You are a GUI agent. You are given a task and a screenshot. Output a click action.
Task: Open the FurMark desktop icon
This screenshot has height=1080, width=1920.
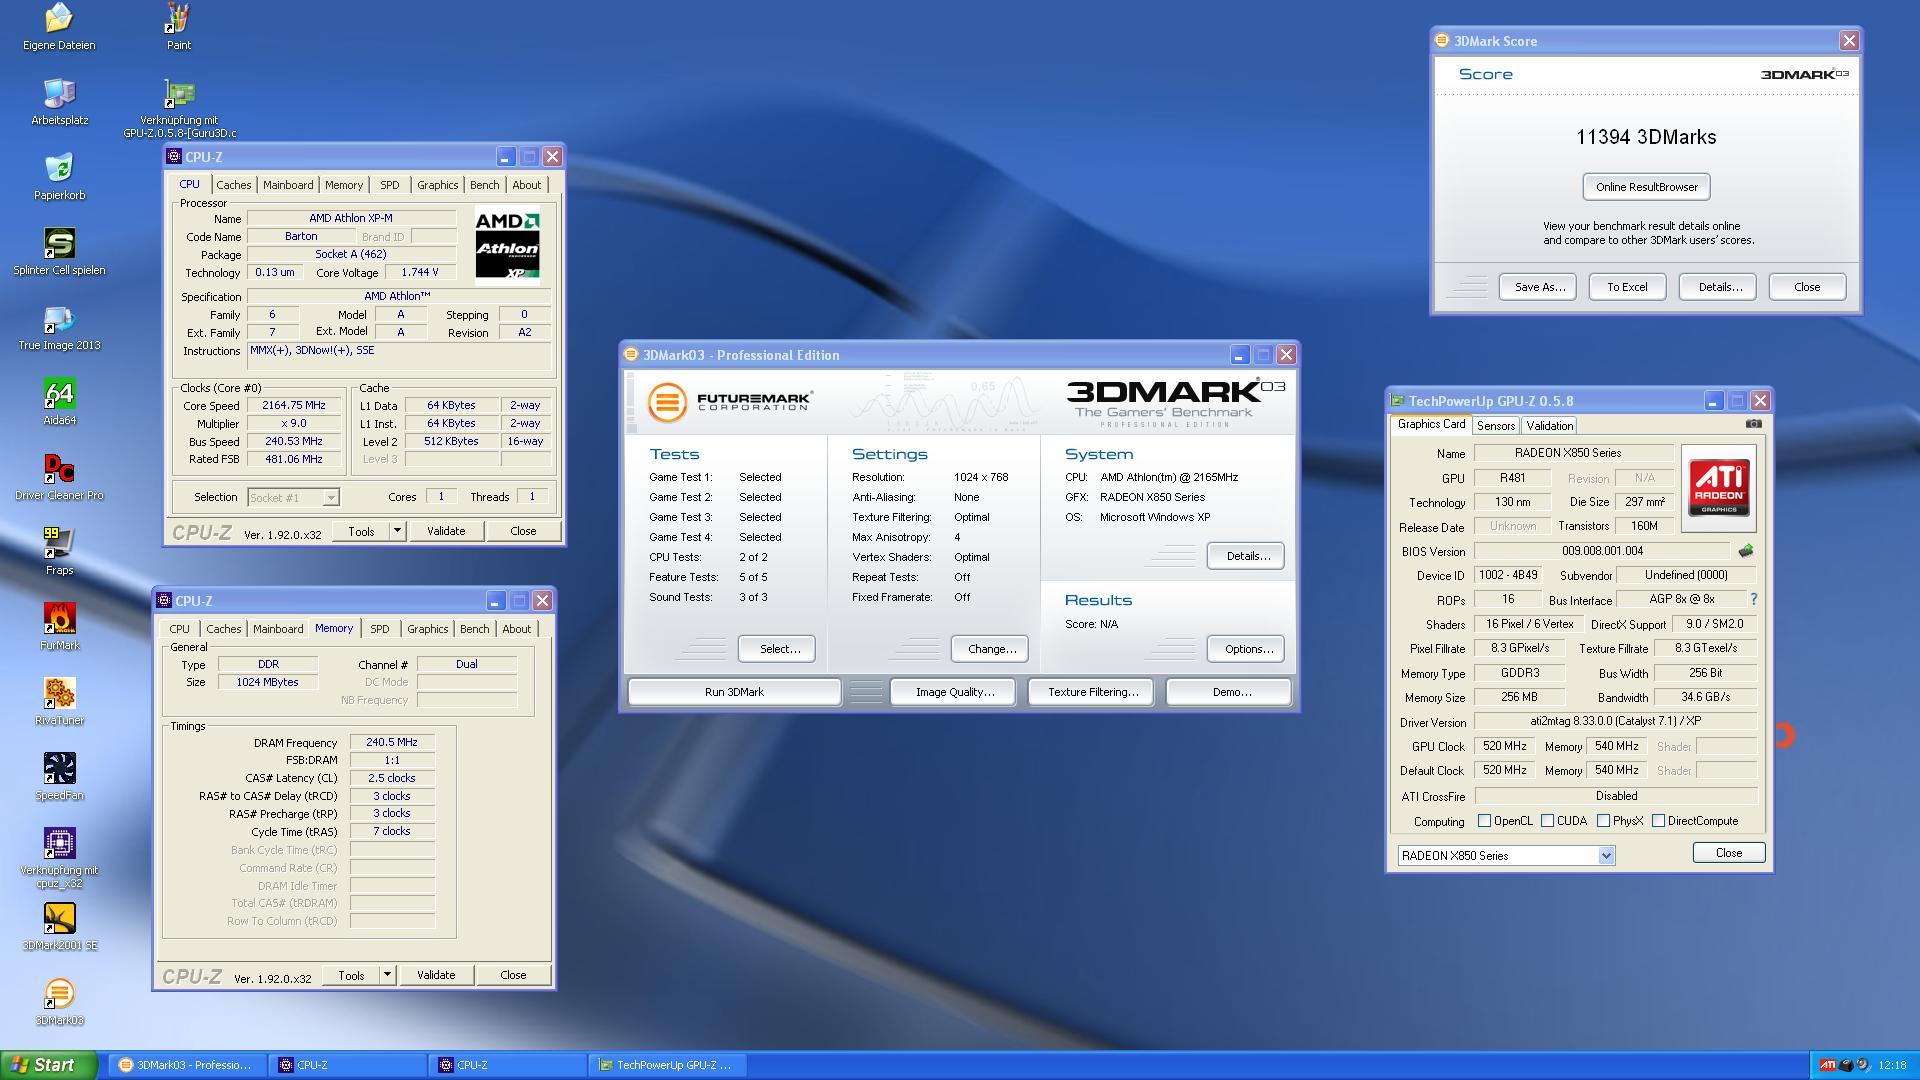59,620
